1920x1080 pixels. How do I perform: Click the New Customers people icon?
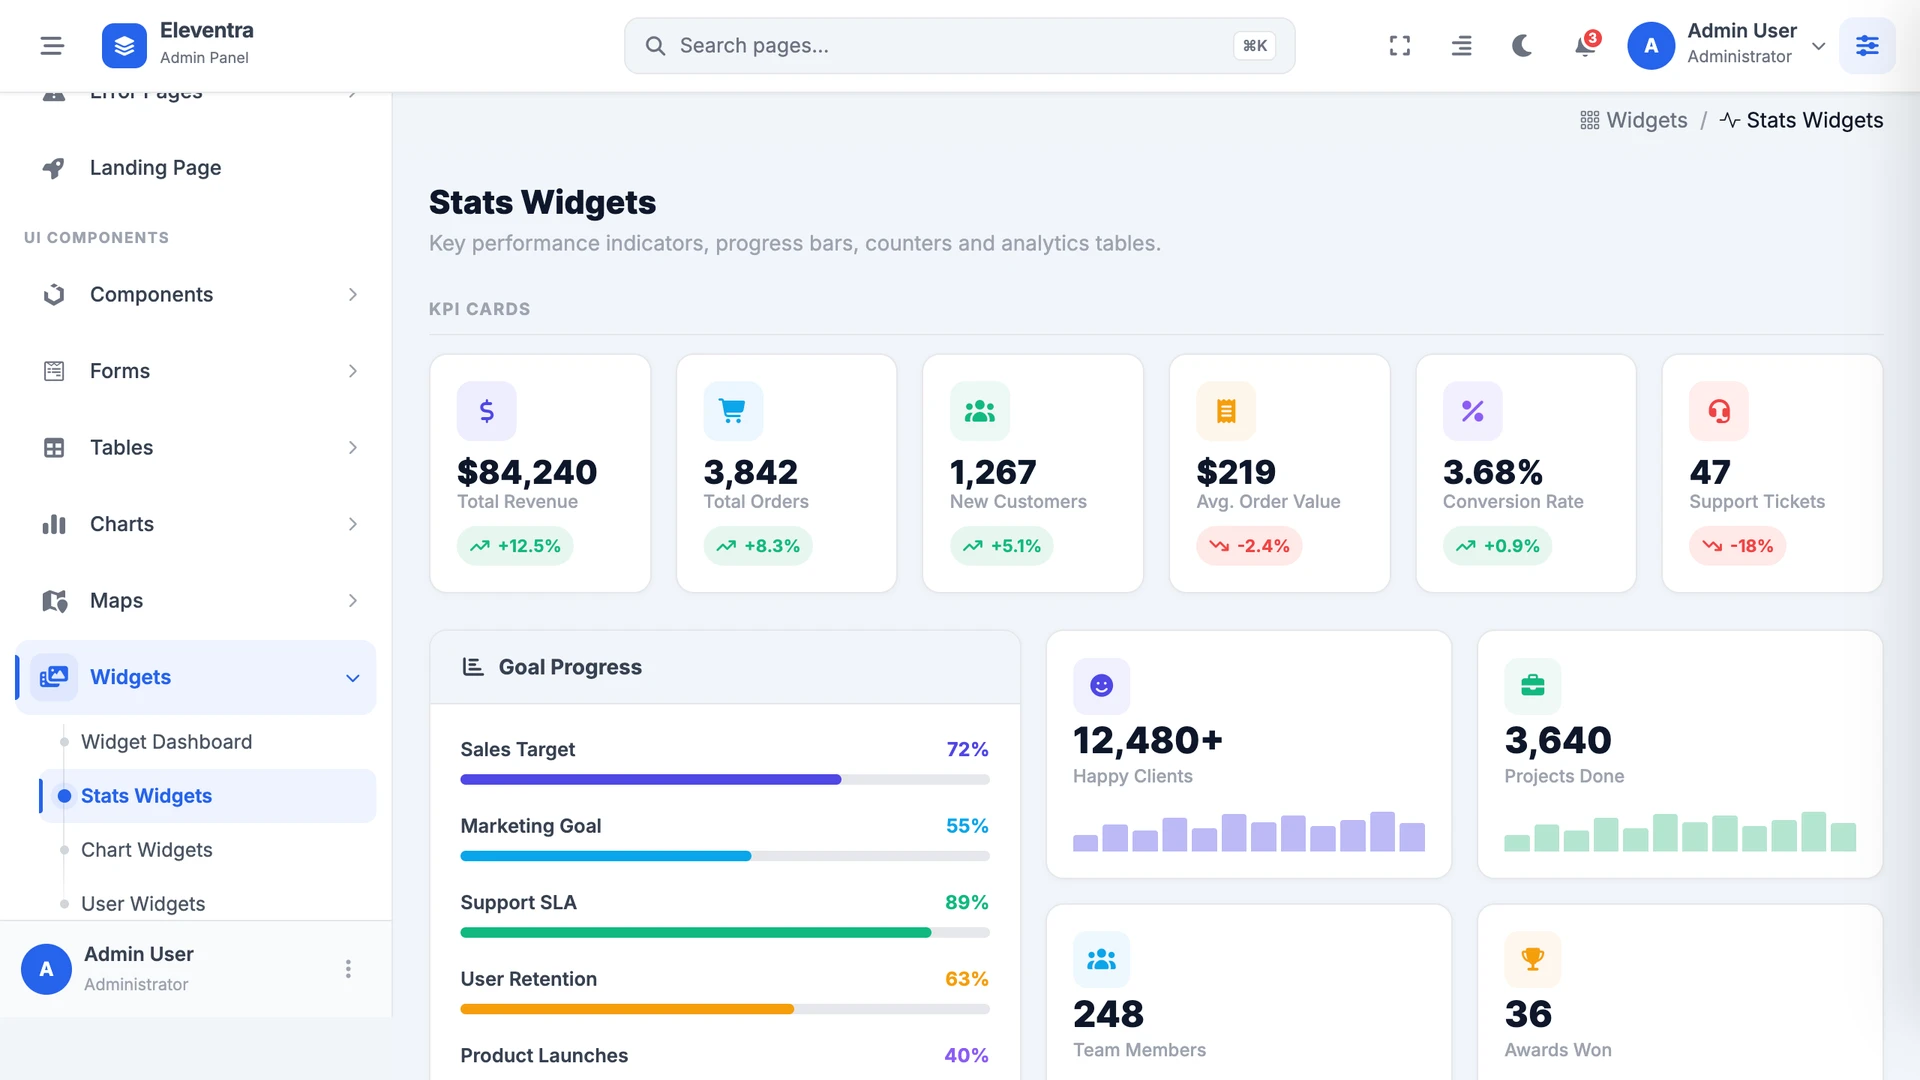tap(980, 411)
